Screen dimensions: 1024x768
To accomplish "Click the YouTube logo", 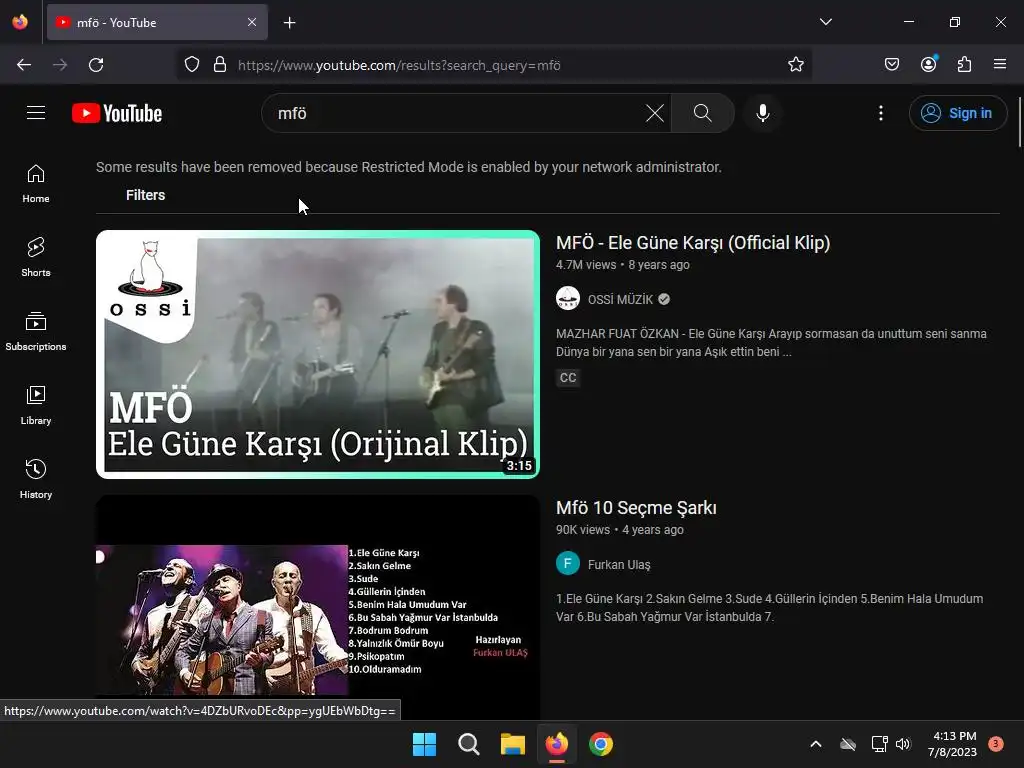I will pos(117,113).
